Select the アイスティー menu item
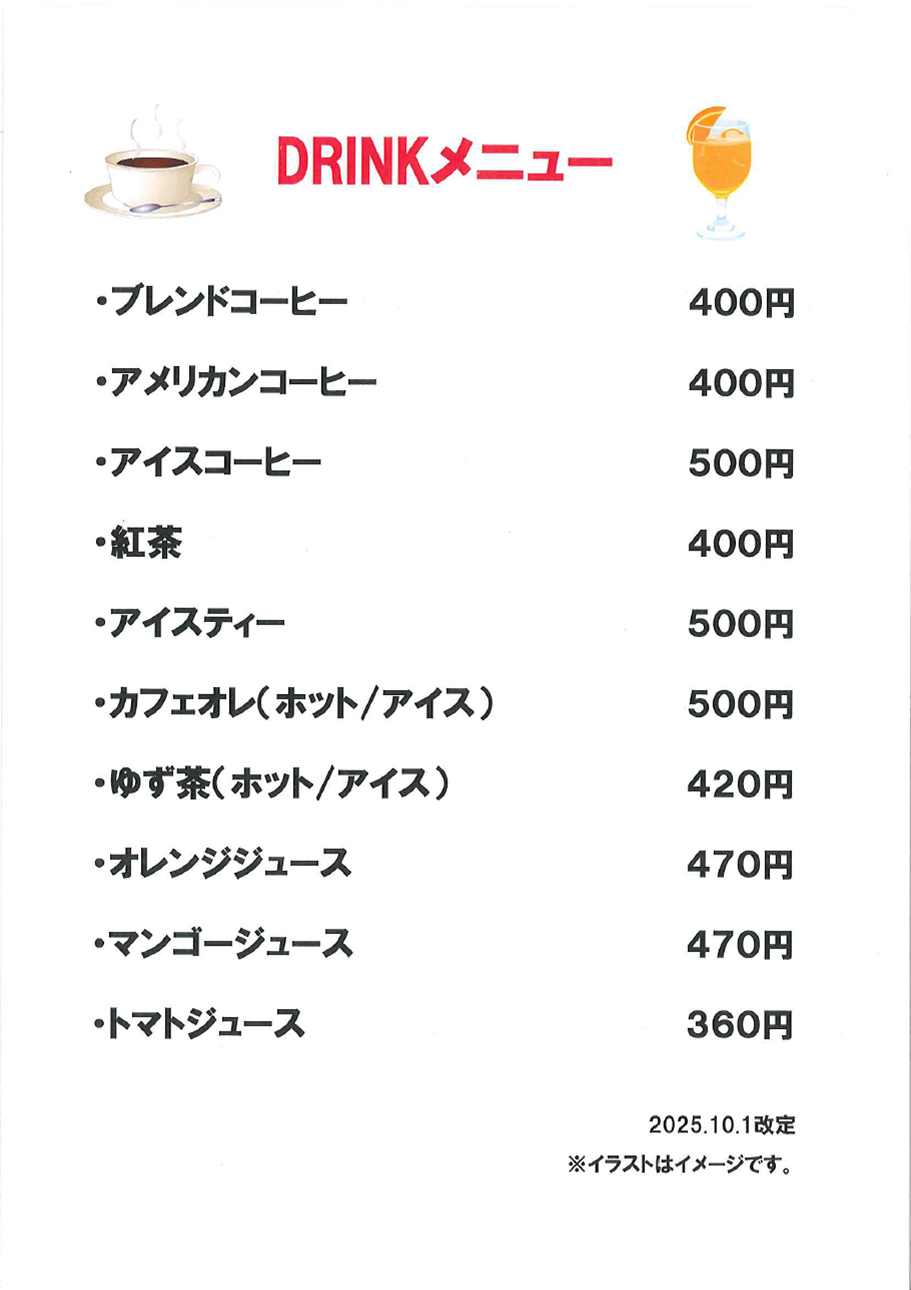The image size is (911, 1290). [x=191, y=625]
